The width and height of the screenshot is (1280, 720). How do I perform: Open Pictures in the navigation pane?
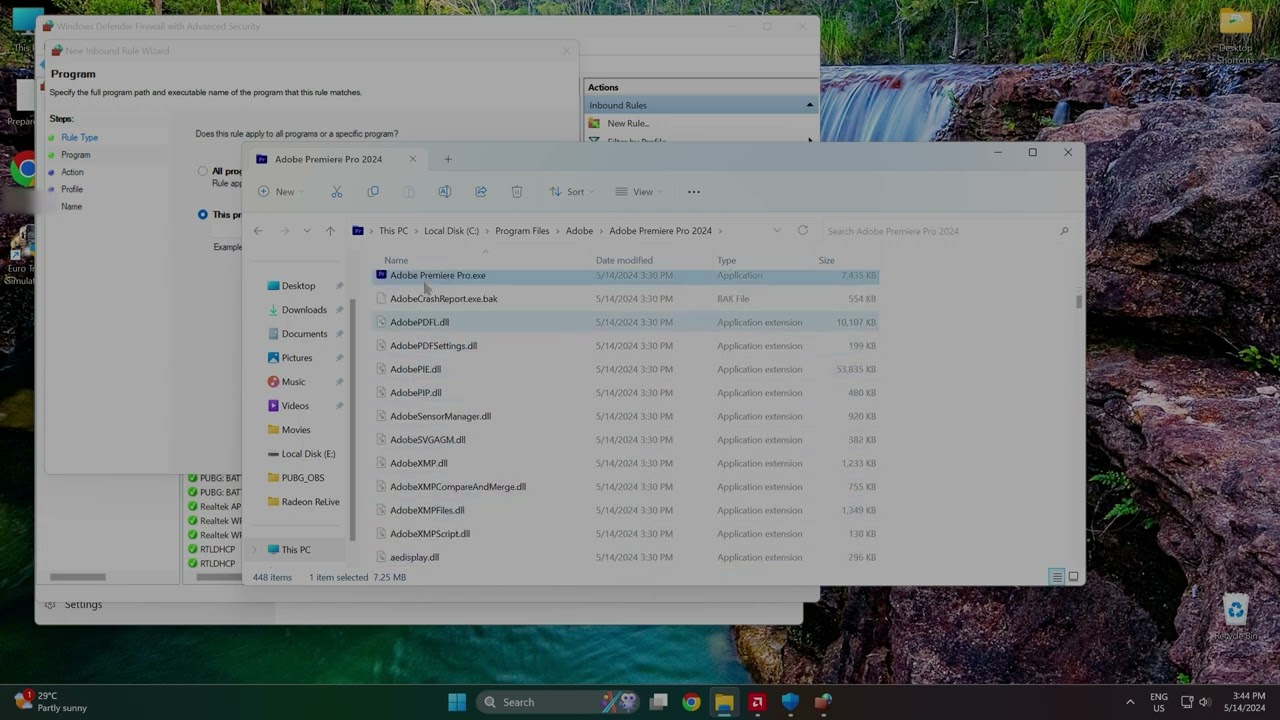[297, 358]
